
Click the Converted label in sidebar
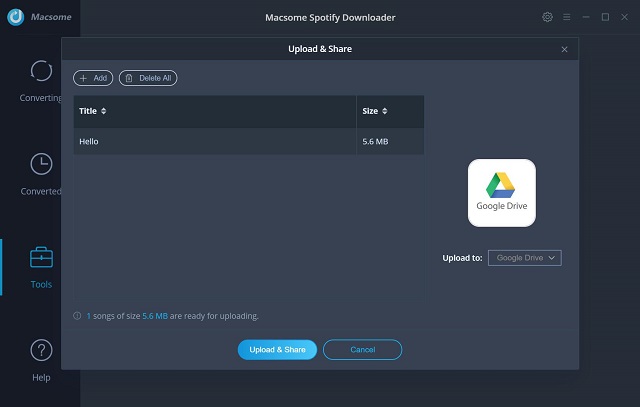(41, 191)
